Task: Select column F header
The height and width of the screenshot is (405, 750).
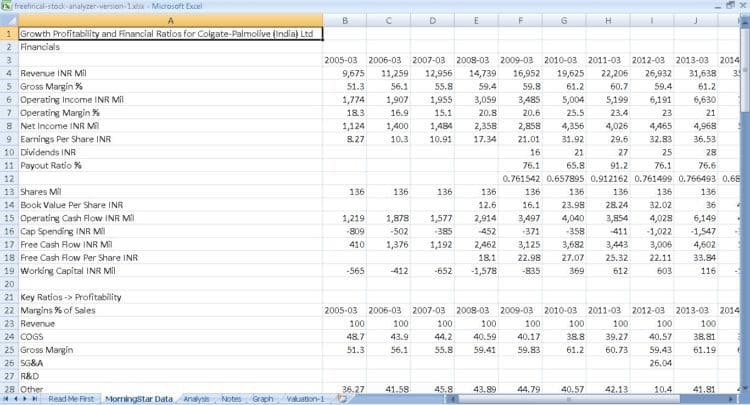Action: (x=520, y=21)
